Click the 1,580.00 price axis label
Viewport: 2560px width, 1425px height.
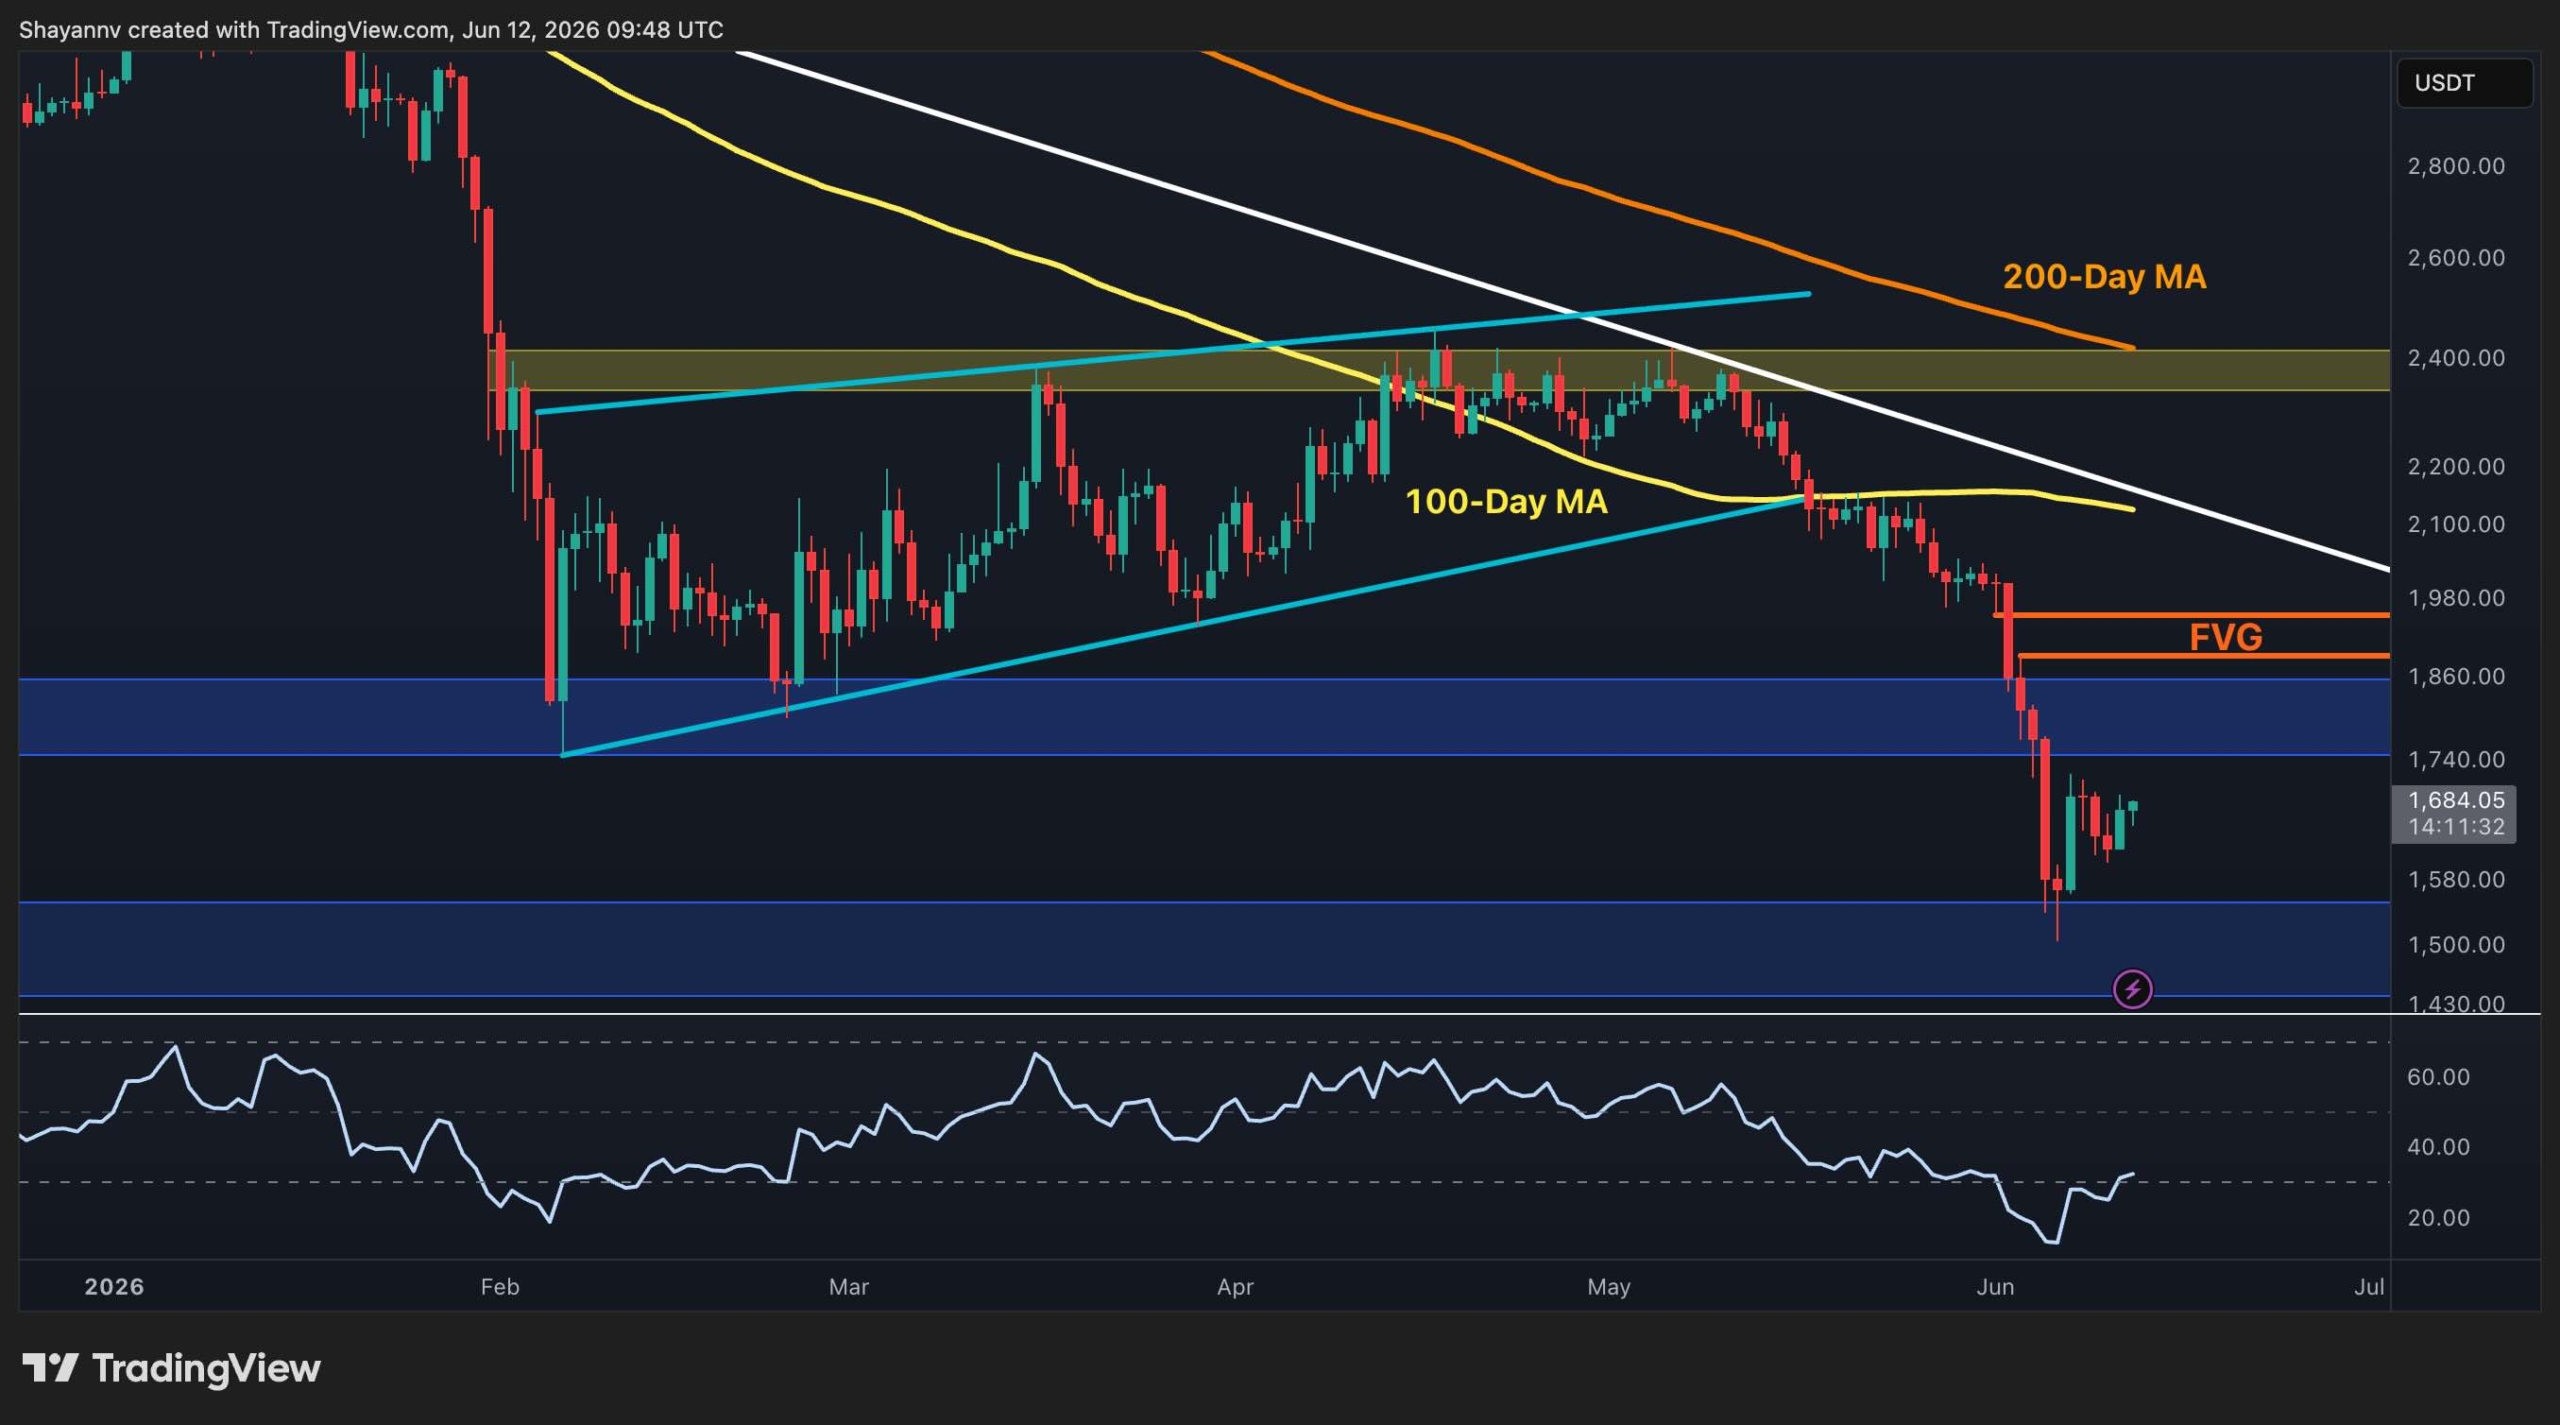[x=2456, y=880]
